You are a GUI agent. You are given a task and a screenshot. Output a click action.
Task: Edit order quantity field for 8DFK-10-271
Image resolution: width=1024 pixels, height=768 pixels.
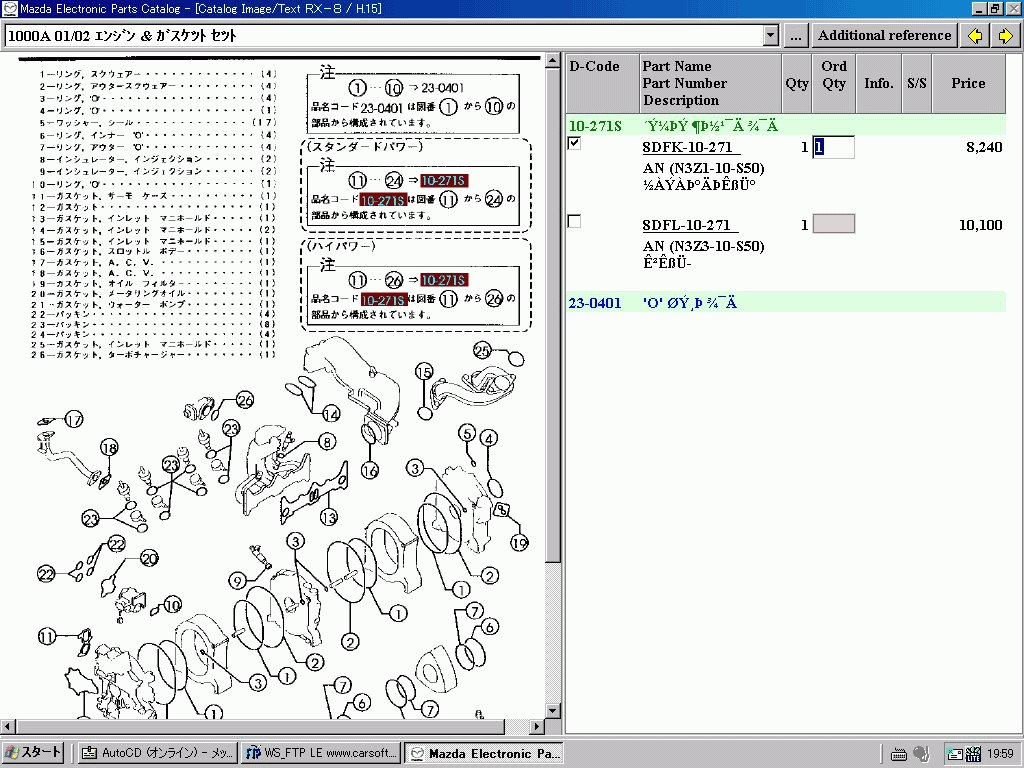click(833, 147)
